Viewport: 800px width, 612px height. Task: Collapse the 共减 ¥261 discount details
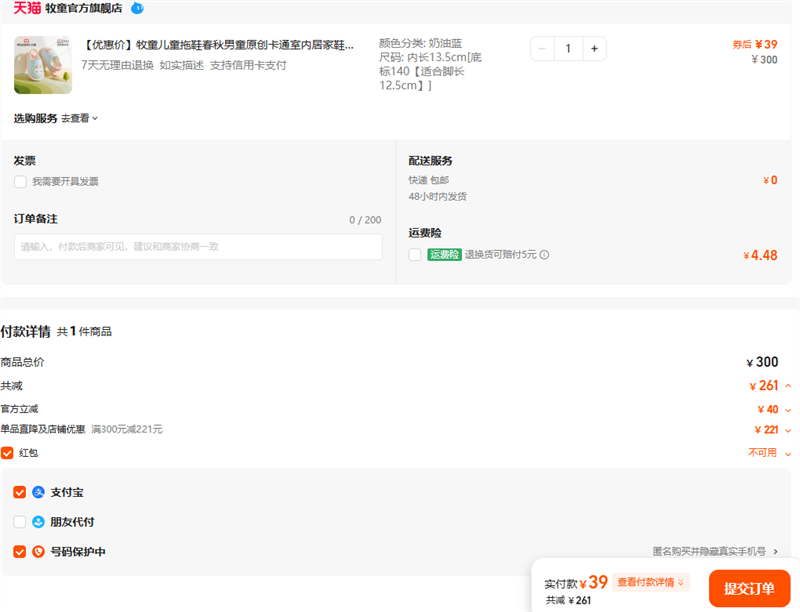pos(788,386)
